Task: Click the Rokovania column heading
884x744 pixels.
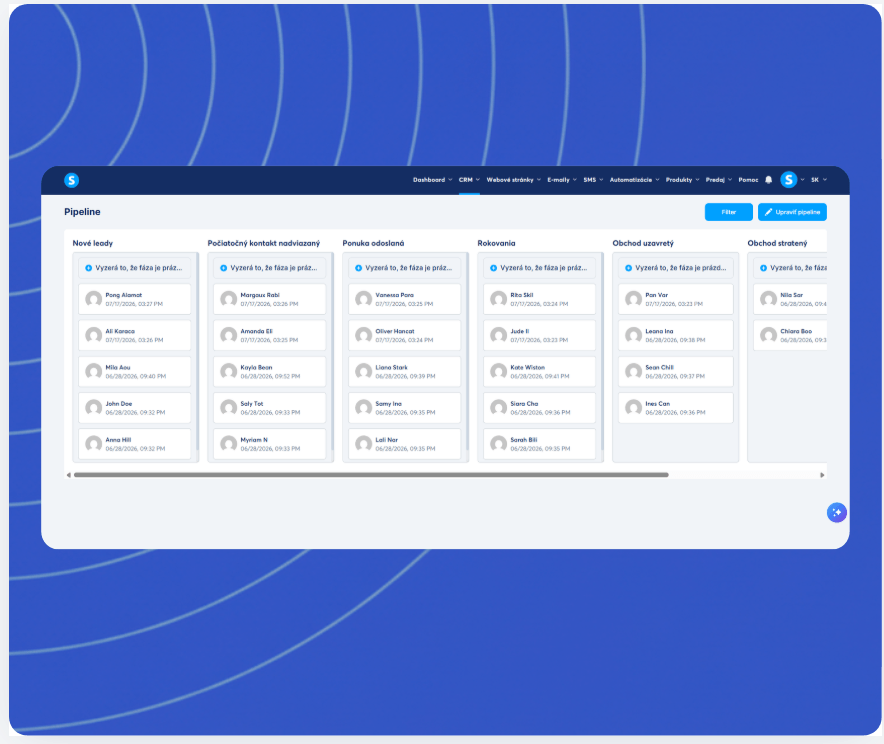Action: click(496, 243)
